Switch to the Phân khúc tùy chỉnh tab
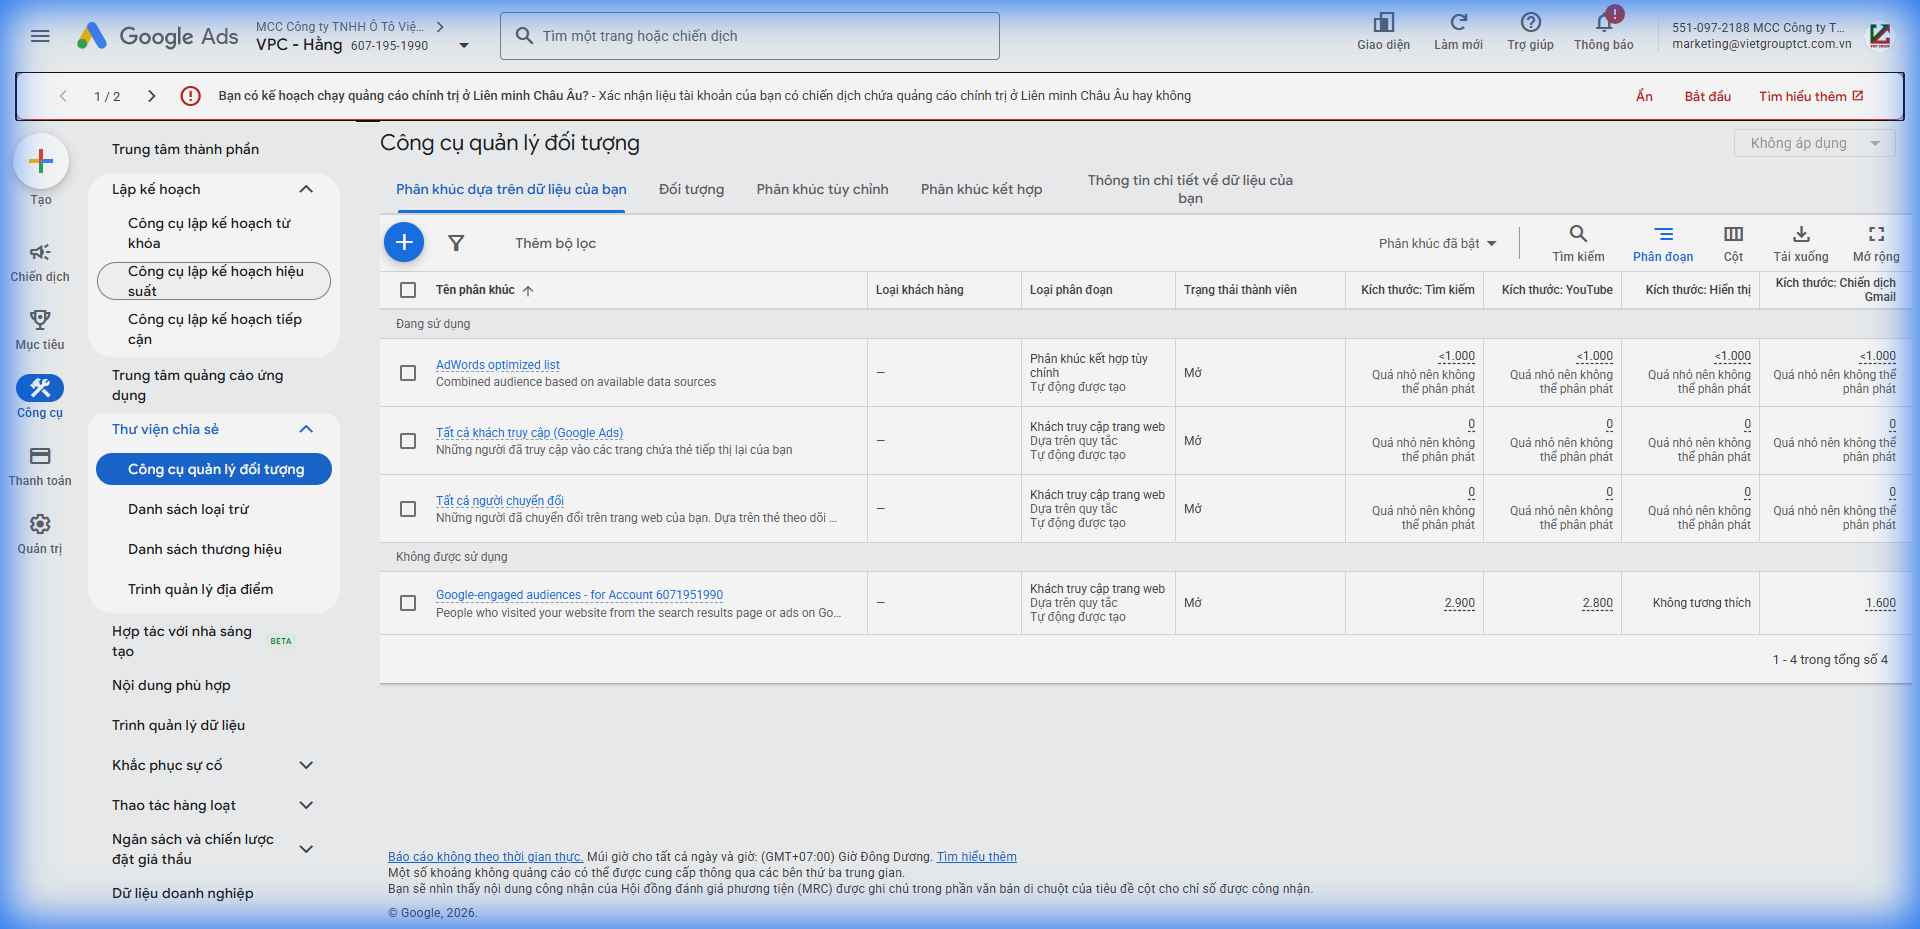This screenshot has width=1920, height=929. click(x=822, y=189)
